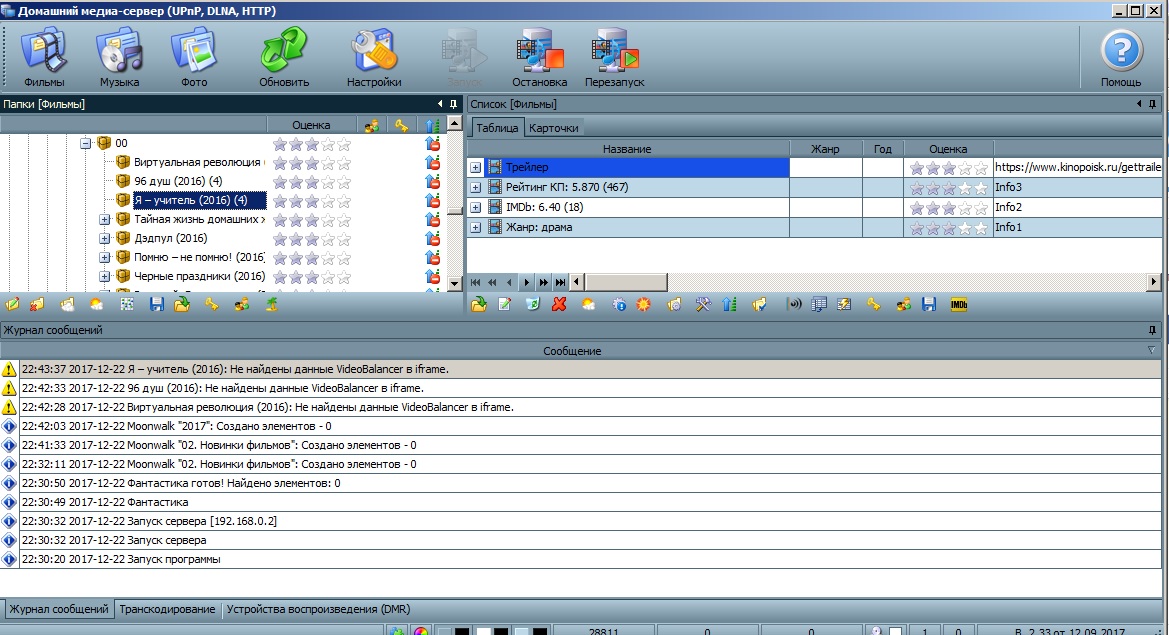Set star rating for Жанр: драма row
1169x635 pixels.
coord(948,228)
